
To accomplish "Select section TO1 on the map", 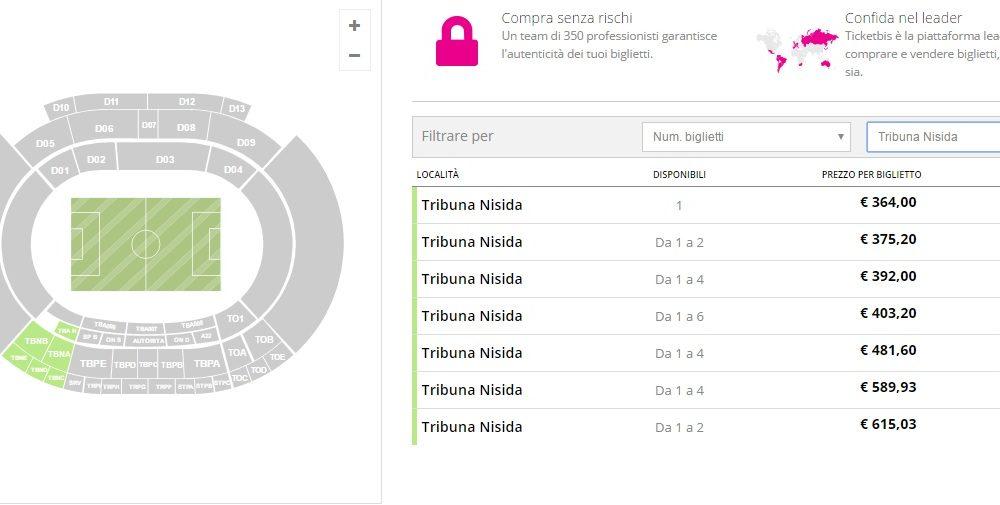I will (235, 319).
